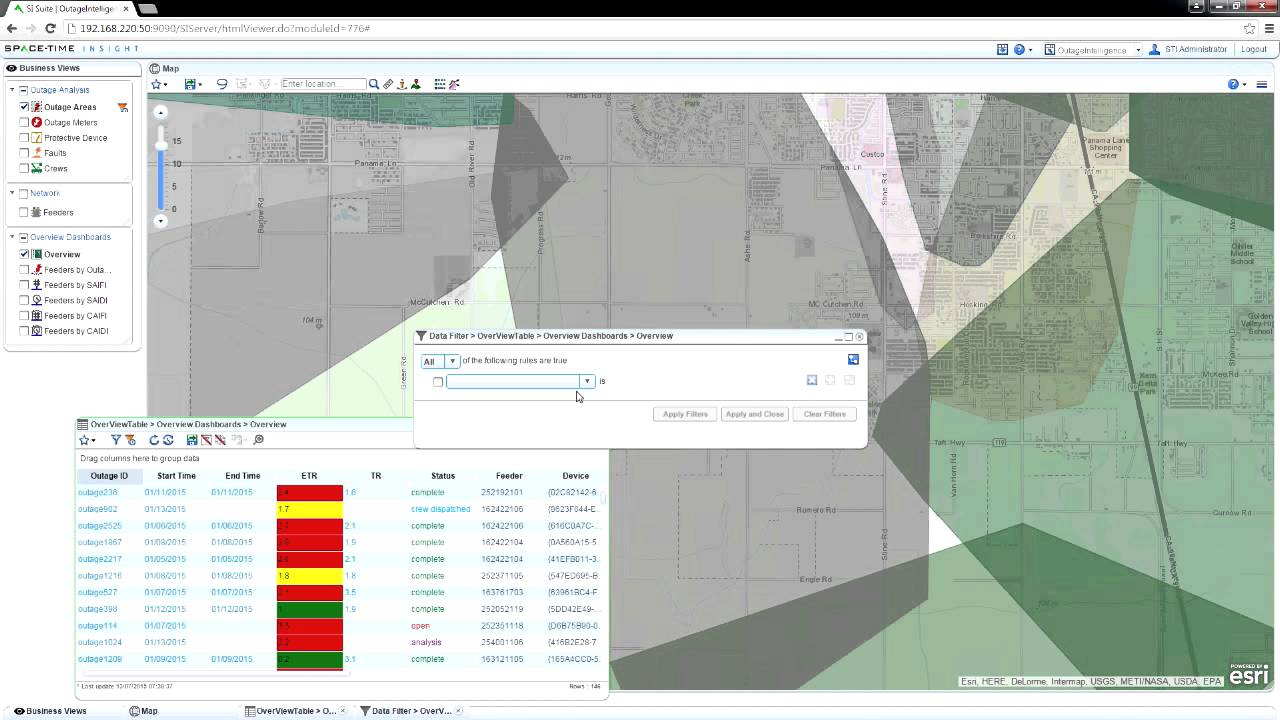Select the lasso selection tool on map

[222, 84]
